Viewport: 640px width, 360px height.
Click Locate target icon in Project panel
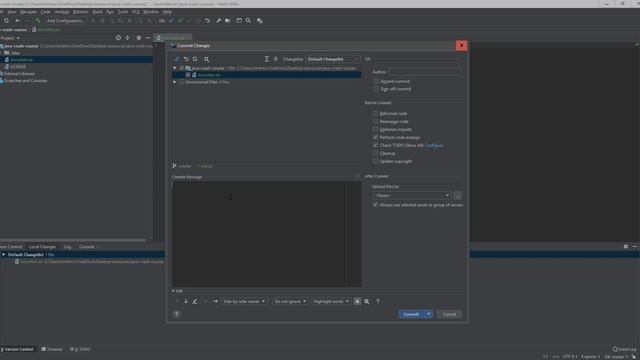click(x=118, y=38)
